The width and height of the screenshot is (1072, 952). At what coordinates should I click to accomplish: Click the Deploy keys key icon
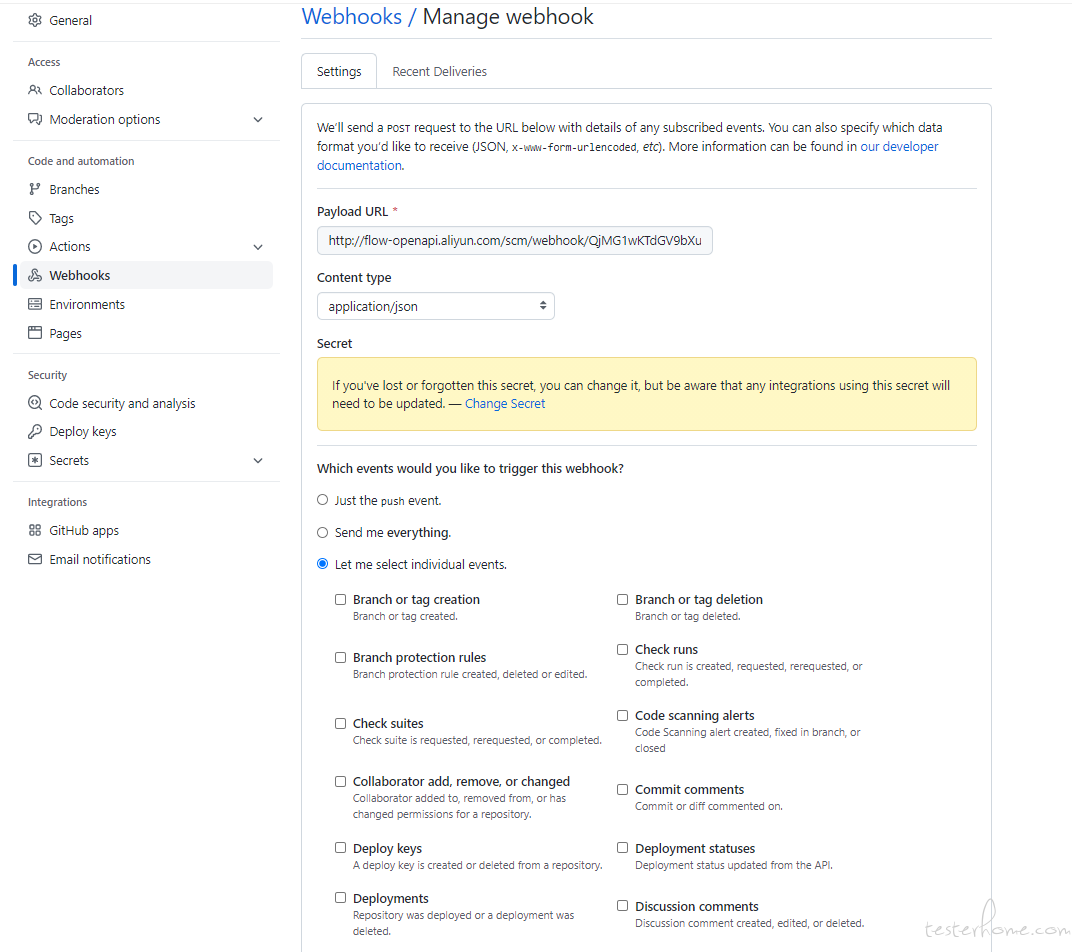(35, 432)
